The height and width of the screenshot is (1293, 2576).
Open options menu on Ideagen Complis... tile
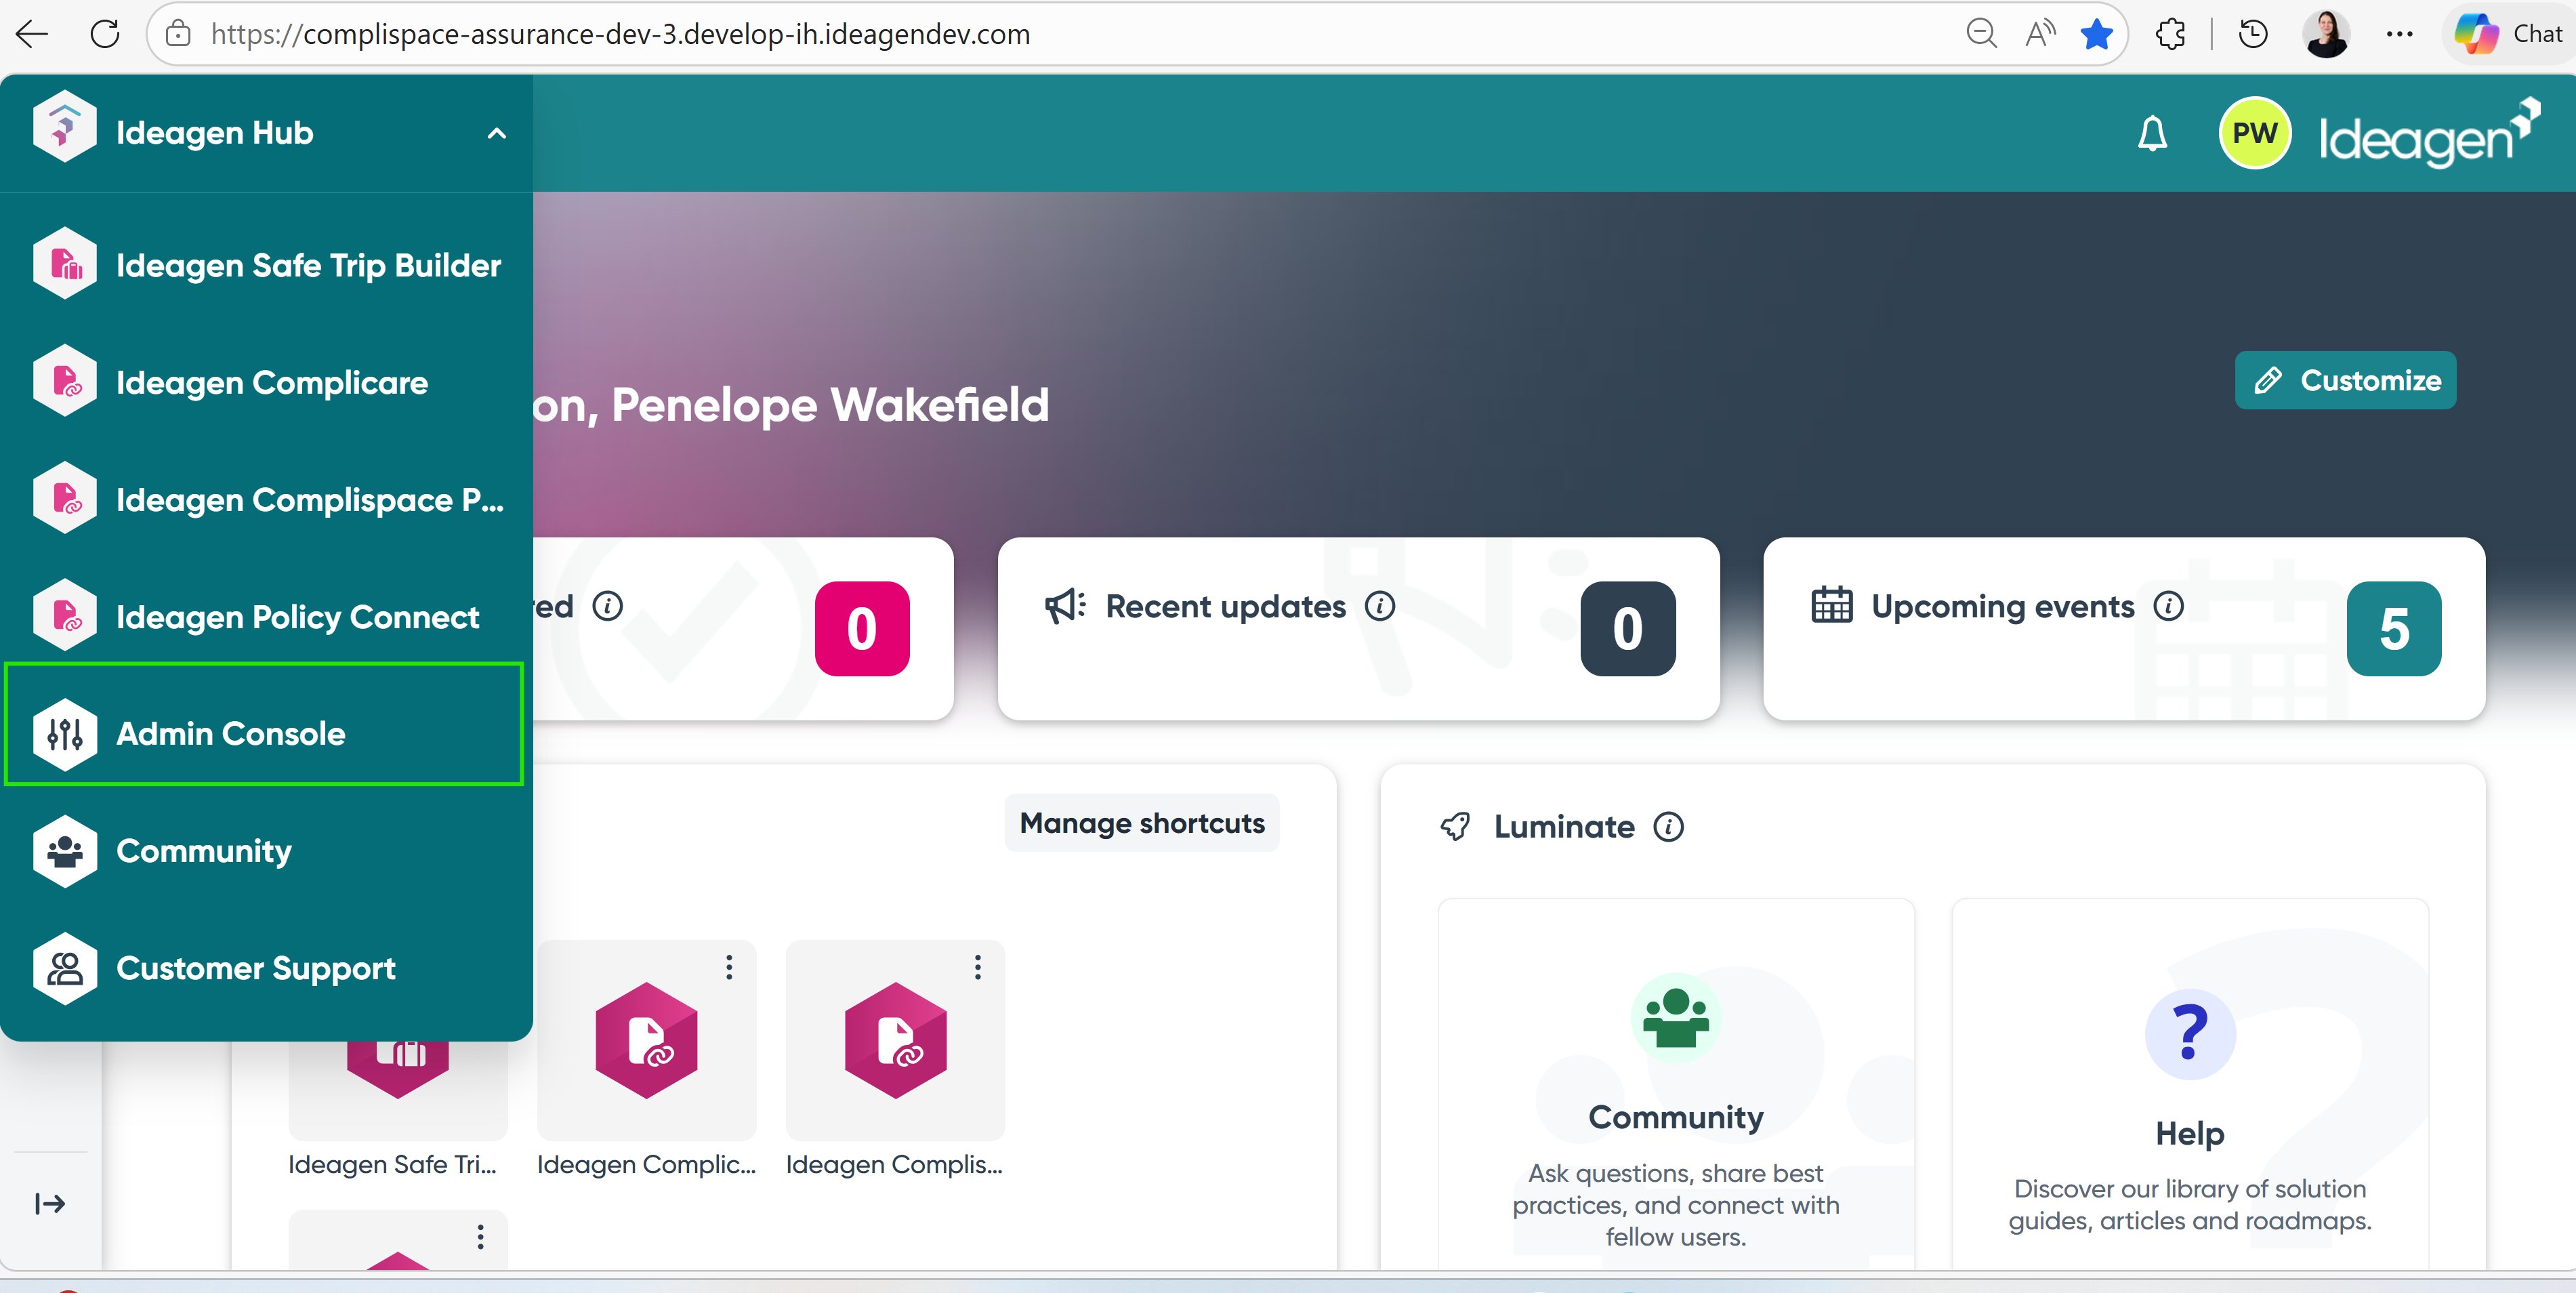(x=978, y=967)
